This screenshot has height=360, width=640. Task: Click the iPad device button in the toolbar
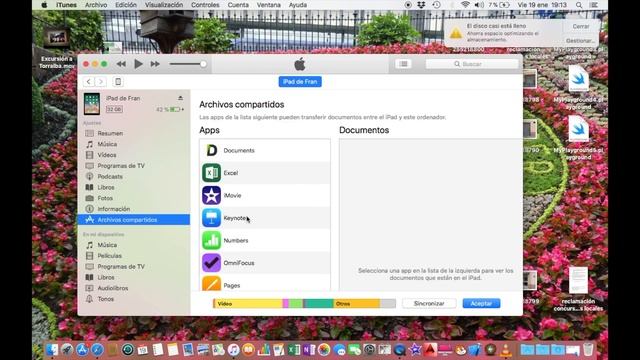point(118,82)
